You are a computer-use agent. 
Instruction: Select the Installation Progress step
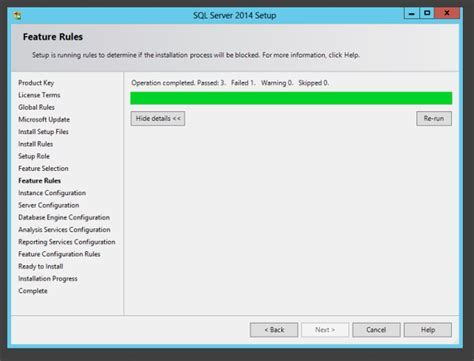click(x=48, y=279)
